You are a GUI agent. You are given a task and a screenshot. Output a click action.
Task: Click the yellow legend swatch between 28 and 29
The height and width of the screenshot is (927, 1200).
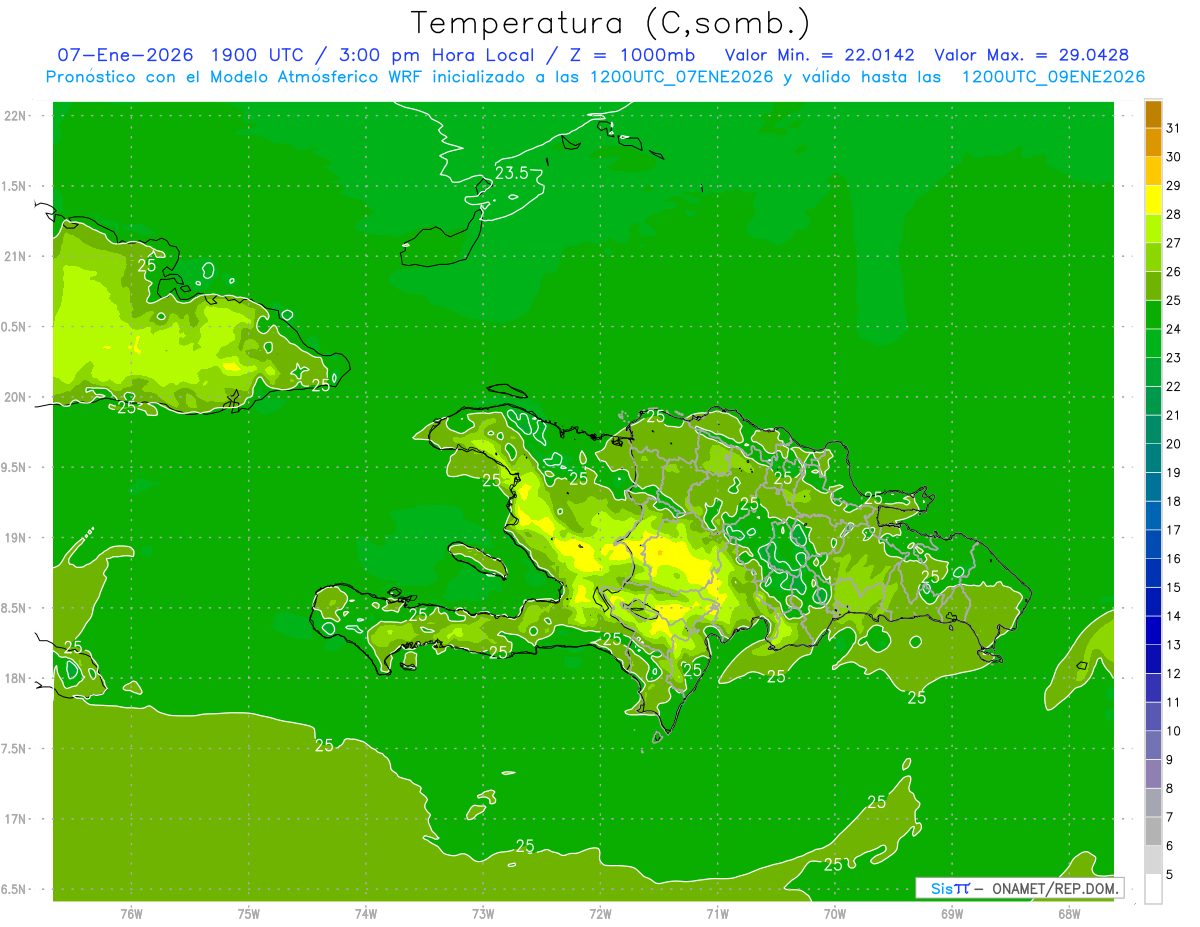[1153, 199]
